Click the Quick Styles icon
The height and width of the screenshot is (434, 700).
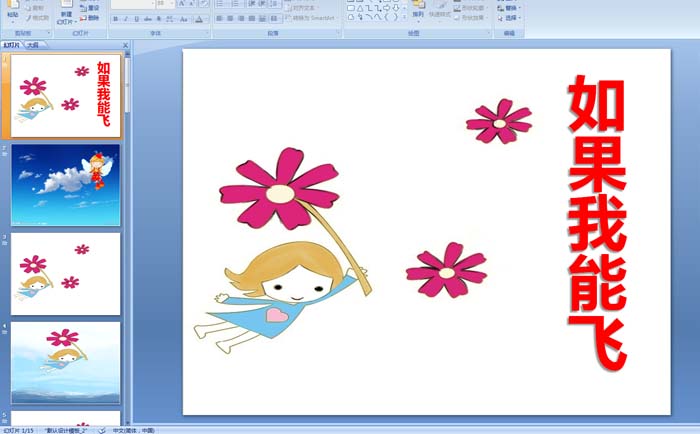[439, 10]
